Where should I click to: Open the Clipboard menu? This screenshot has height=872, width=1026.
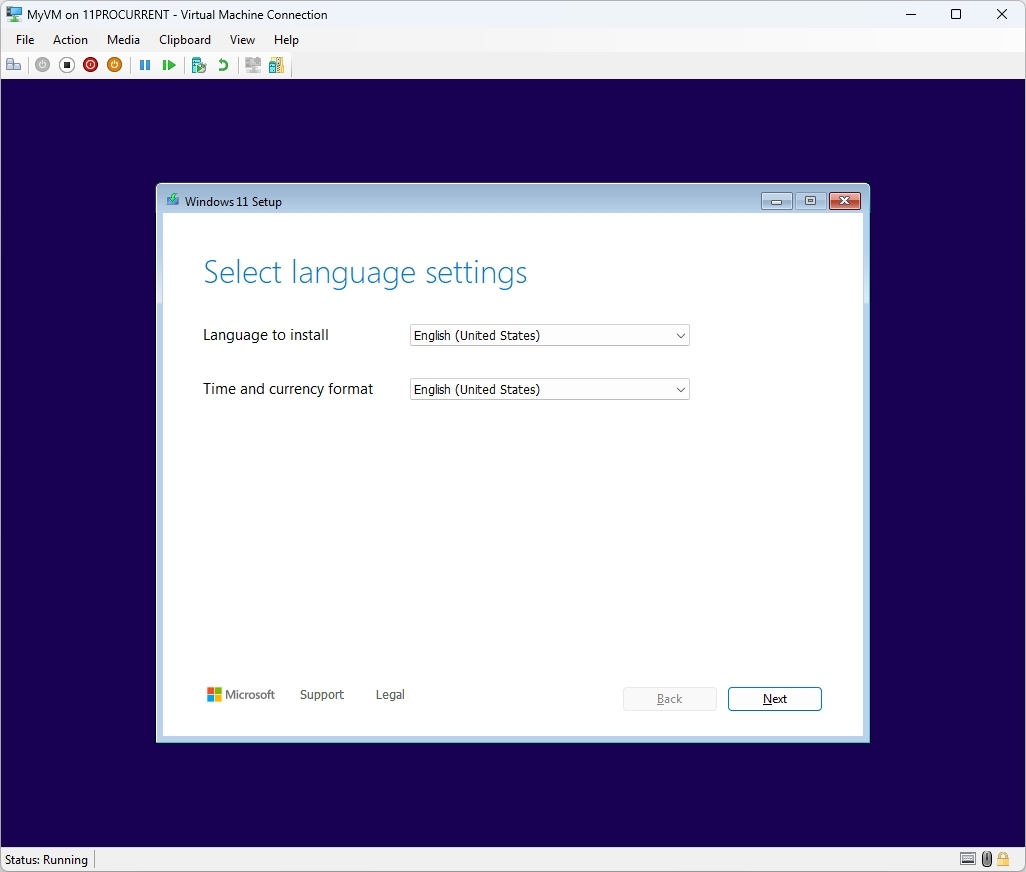(184, 40)
